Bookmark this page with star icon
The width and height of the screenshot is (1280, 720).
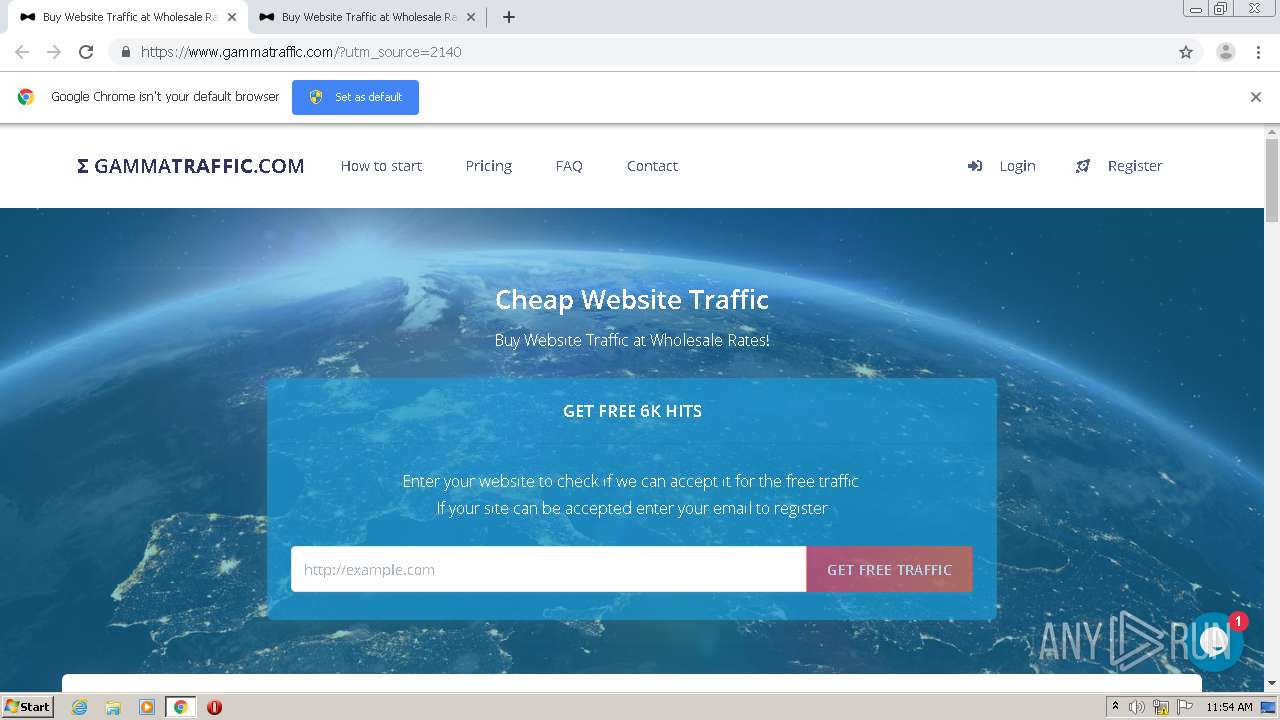pyautogui.click(x=1186, y=52)
